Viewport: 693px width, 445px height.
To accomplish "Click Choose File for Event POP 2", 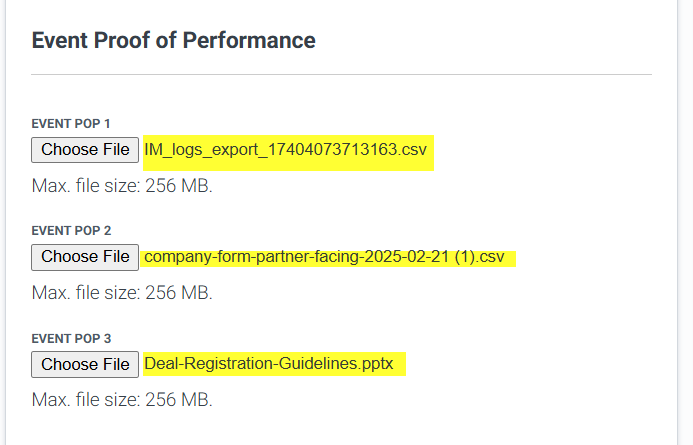I will coord(85,257).
